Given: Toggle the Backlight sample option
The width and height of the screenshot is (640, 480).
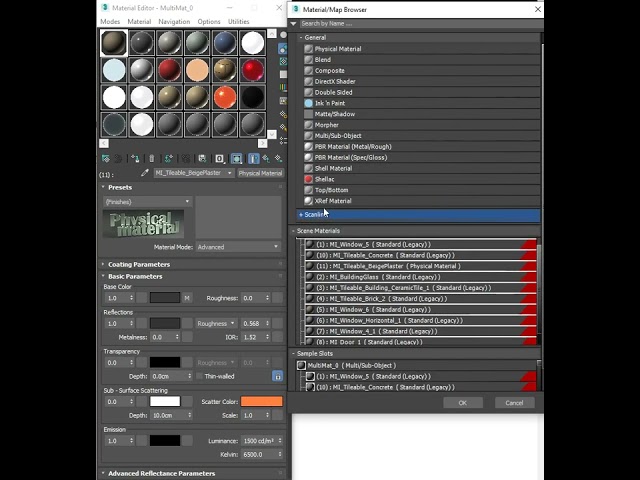Looking at the screenshot, I should (x=283, y=49).
